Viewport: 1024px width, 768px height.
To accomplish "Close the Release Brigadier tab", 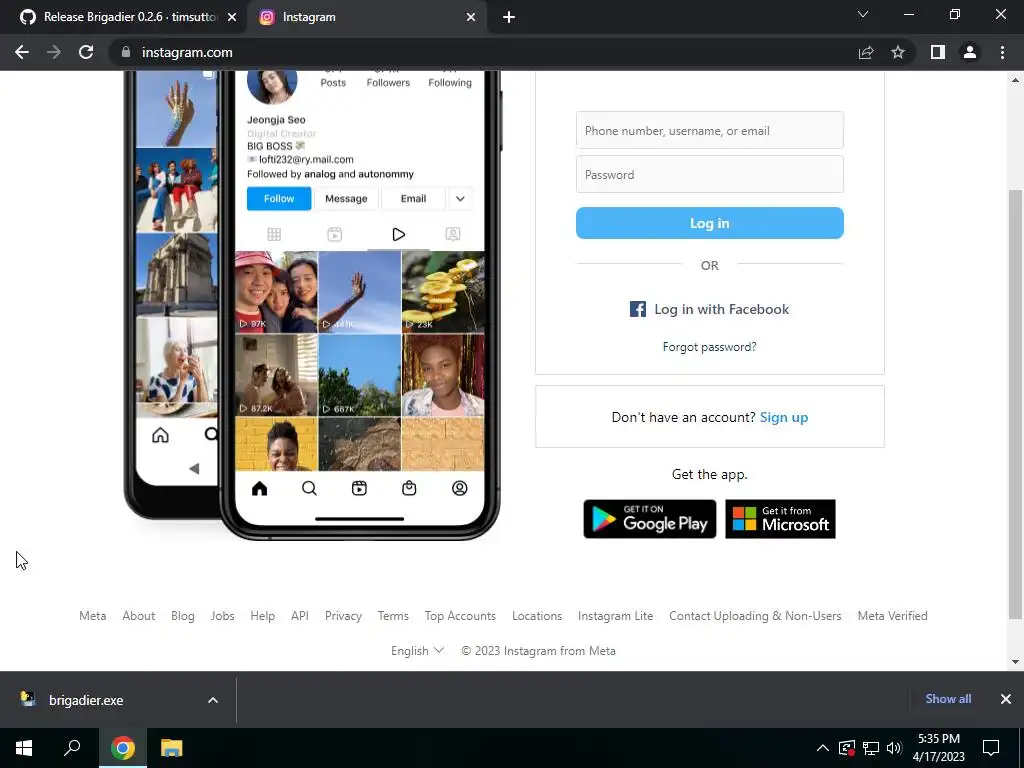I will click(x=232, y=18).
